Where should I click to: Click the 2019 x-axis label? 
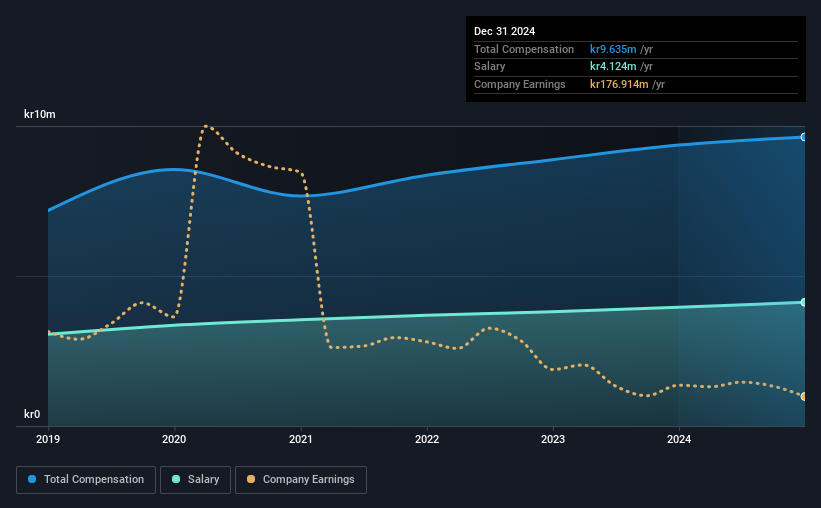(x=48, y=439)
